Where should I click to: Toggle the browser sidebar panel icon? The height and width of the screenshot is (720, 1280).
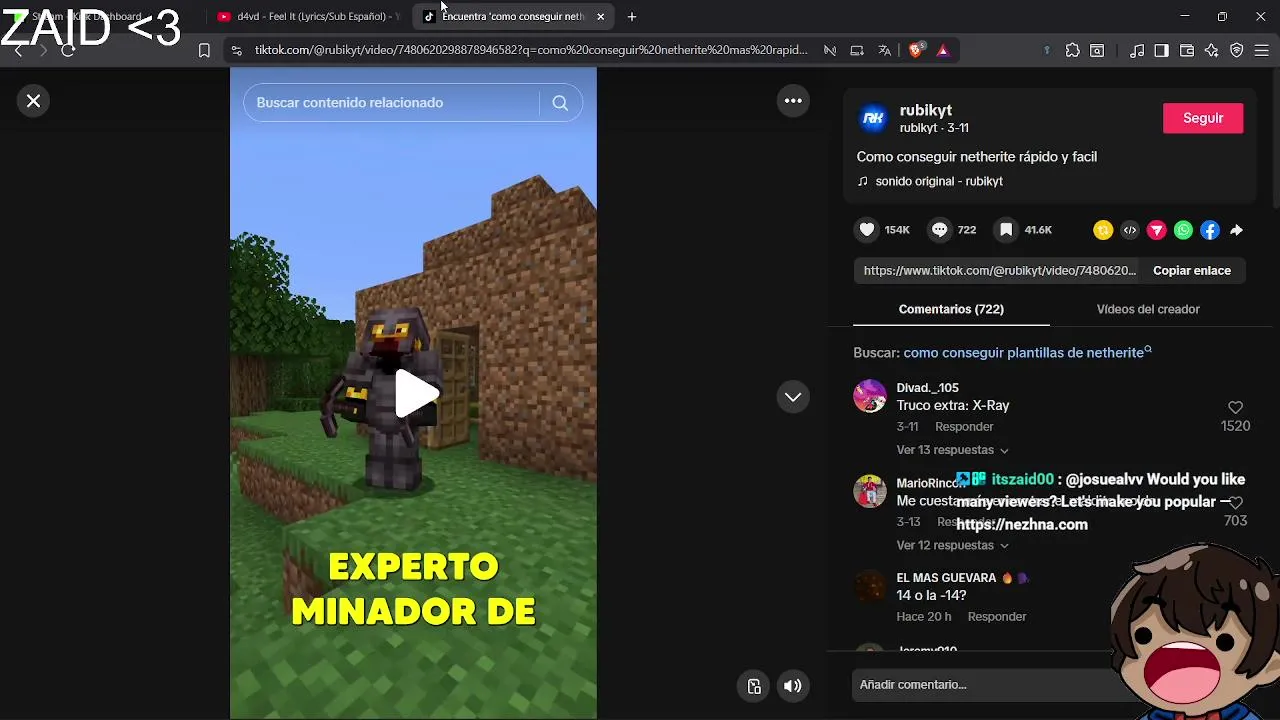1161,50
